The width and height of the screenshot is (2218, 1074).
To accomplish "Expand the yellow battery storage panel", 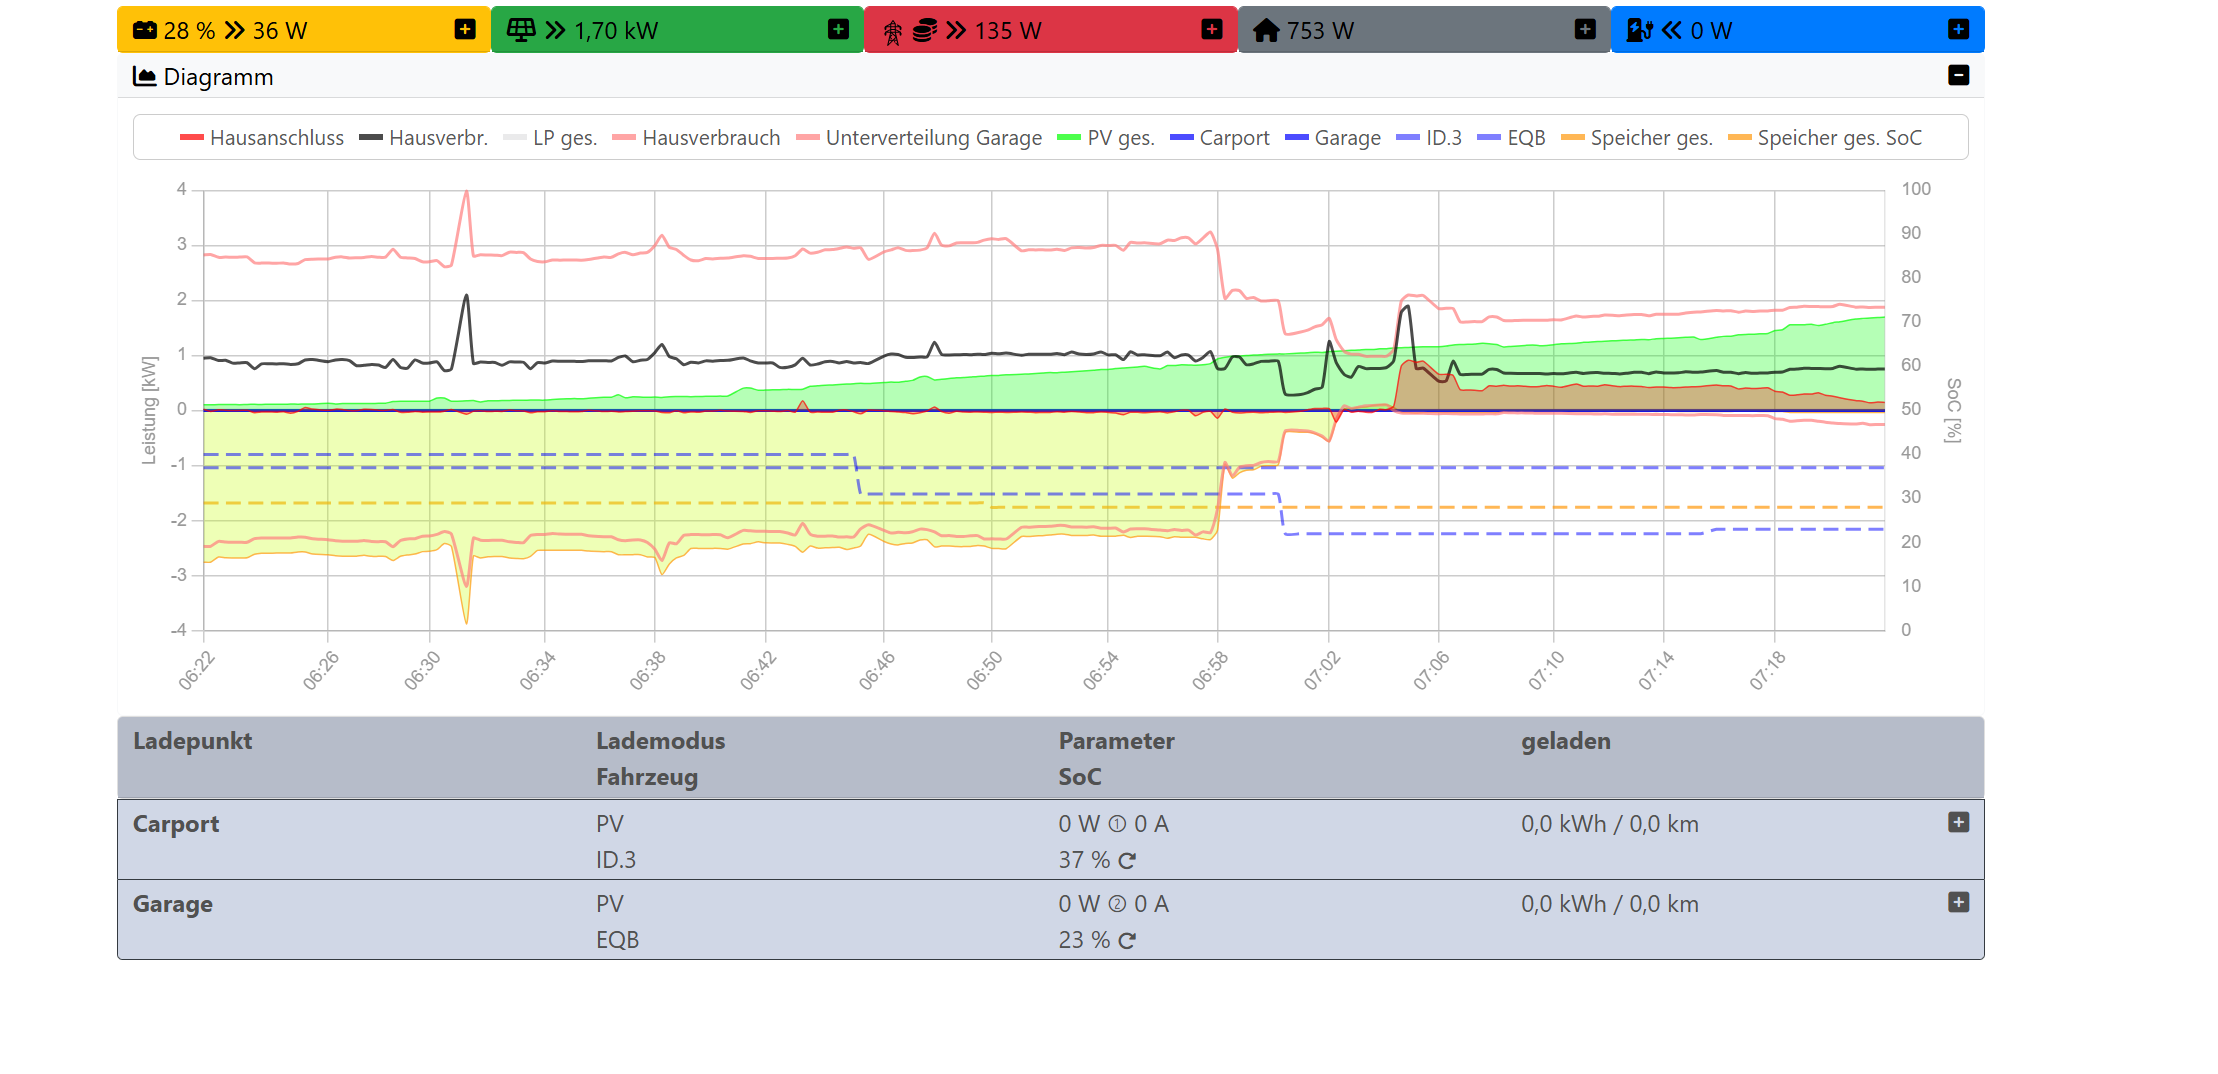I will 465,29.
